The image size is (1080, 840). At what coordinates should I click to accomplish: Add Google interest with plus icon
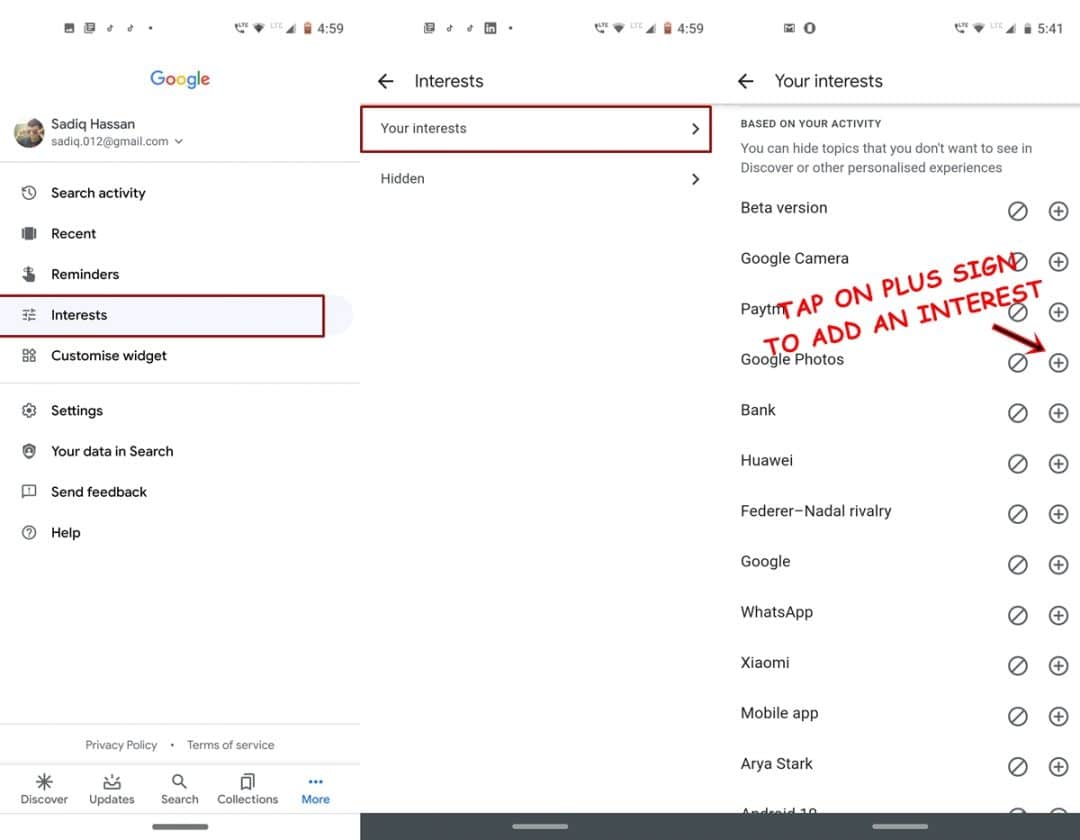(1058, 565)
